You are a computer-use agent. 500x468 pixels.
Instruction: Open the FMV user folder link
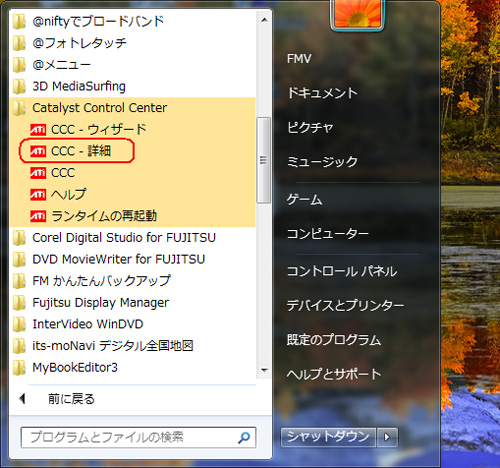(299, 59)
